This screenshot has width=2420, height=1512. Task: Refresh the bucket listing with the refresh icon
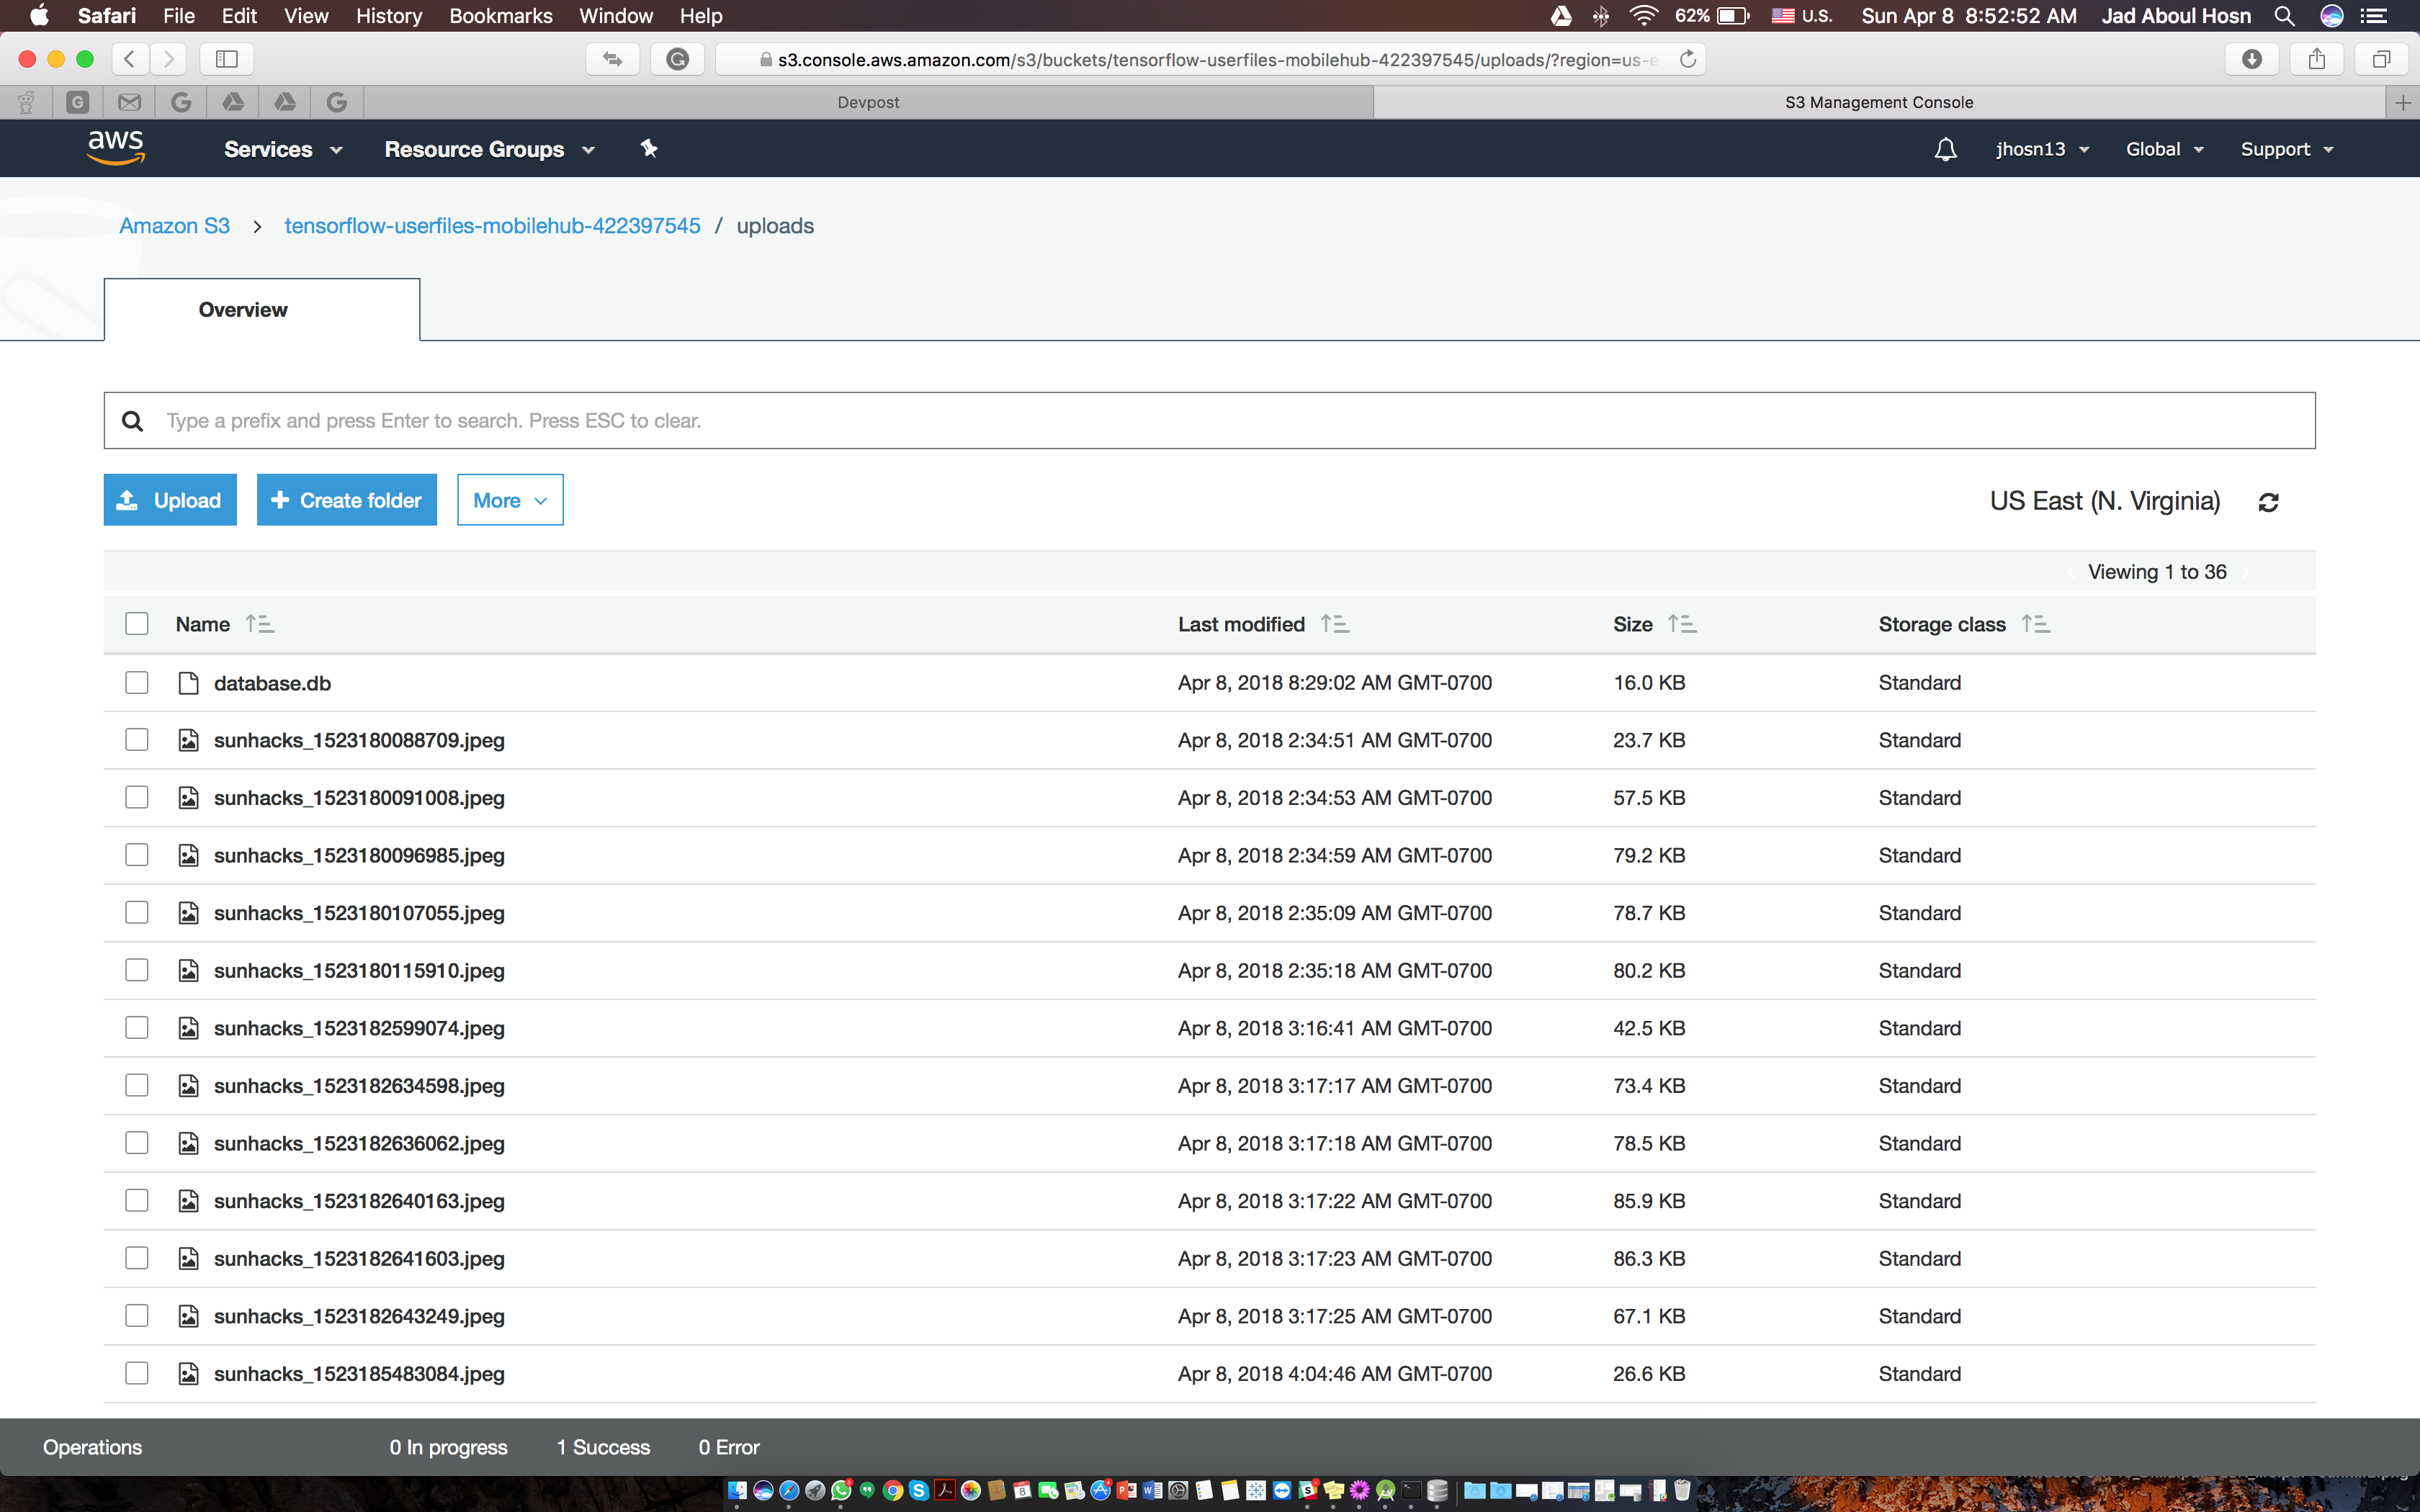point(2268,502)
